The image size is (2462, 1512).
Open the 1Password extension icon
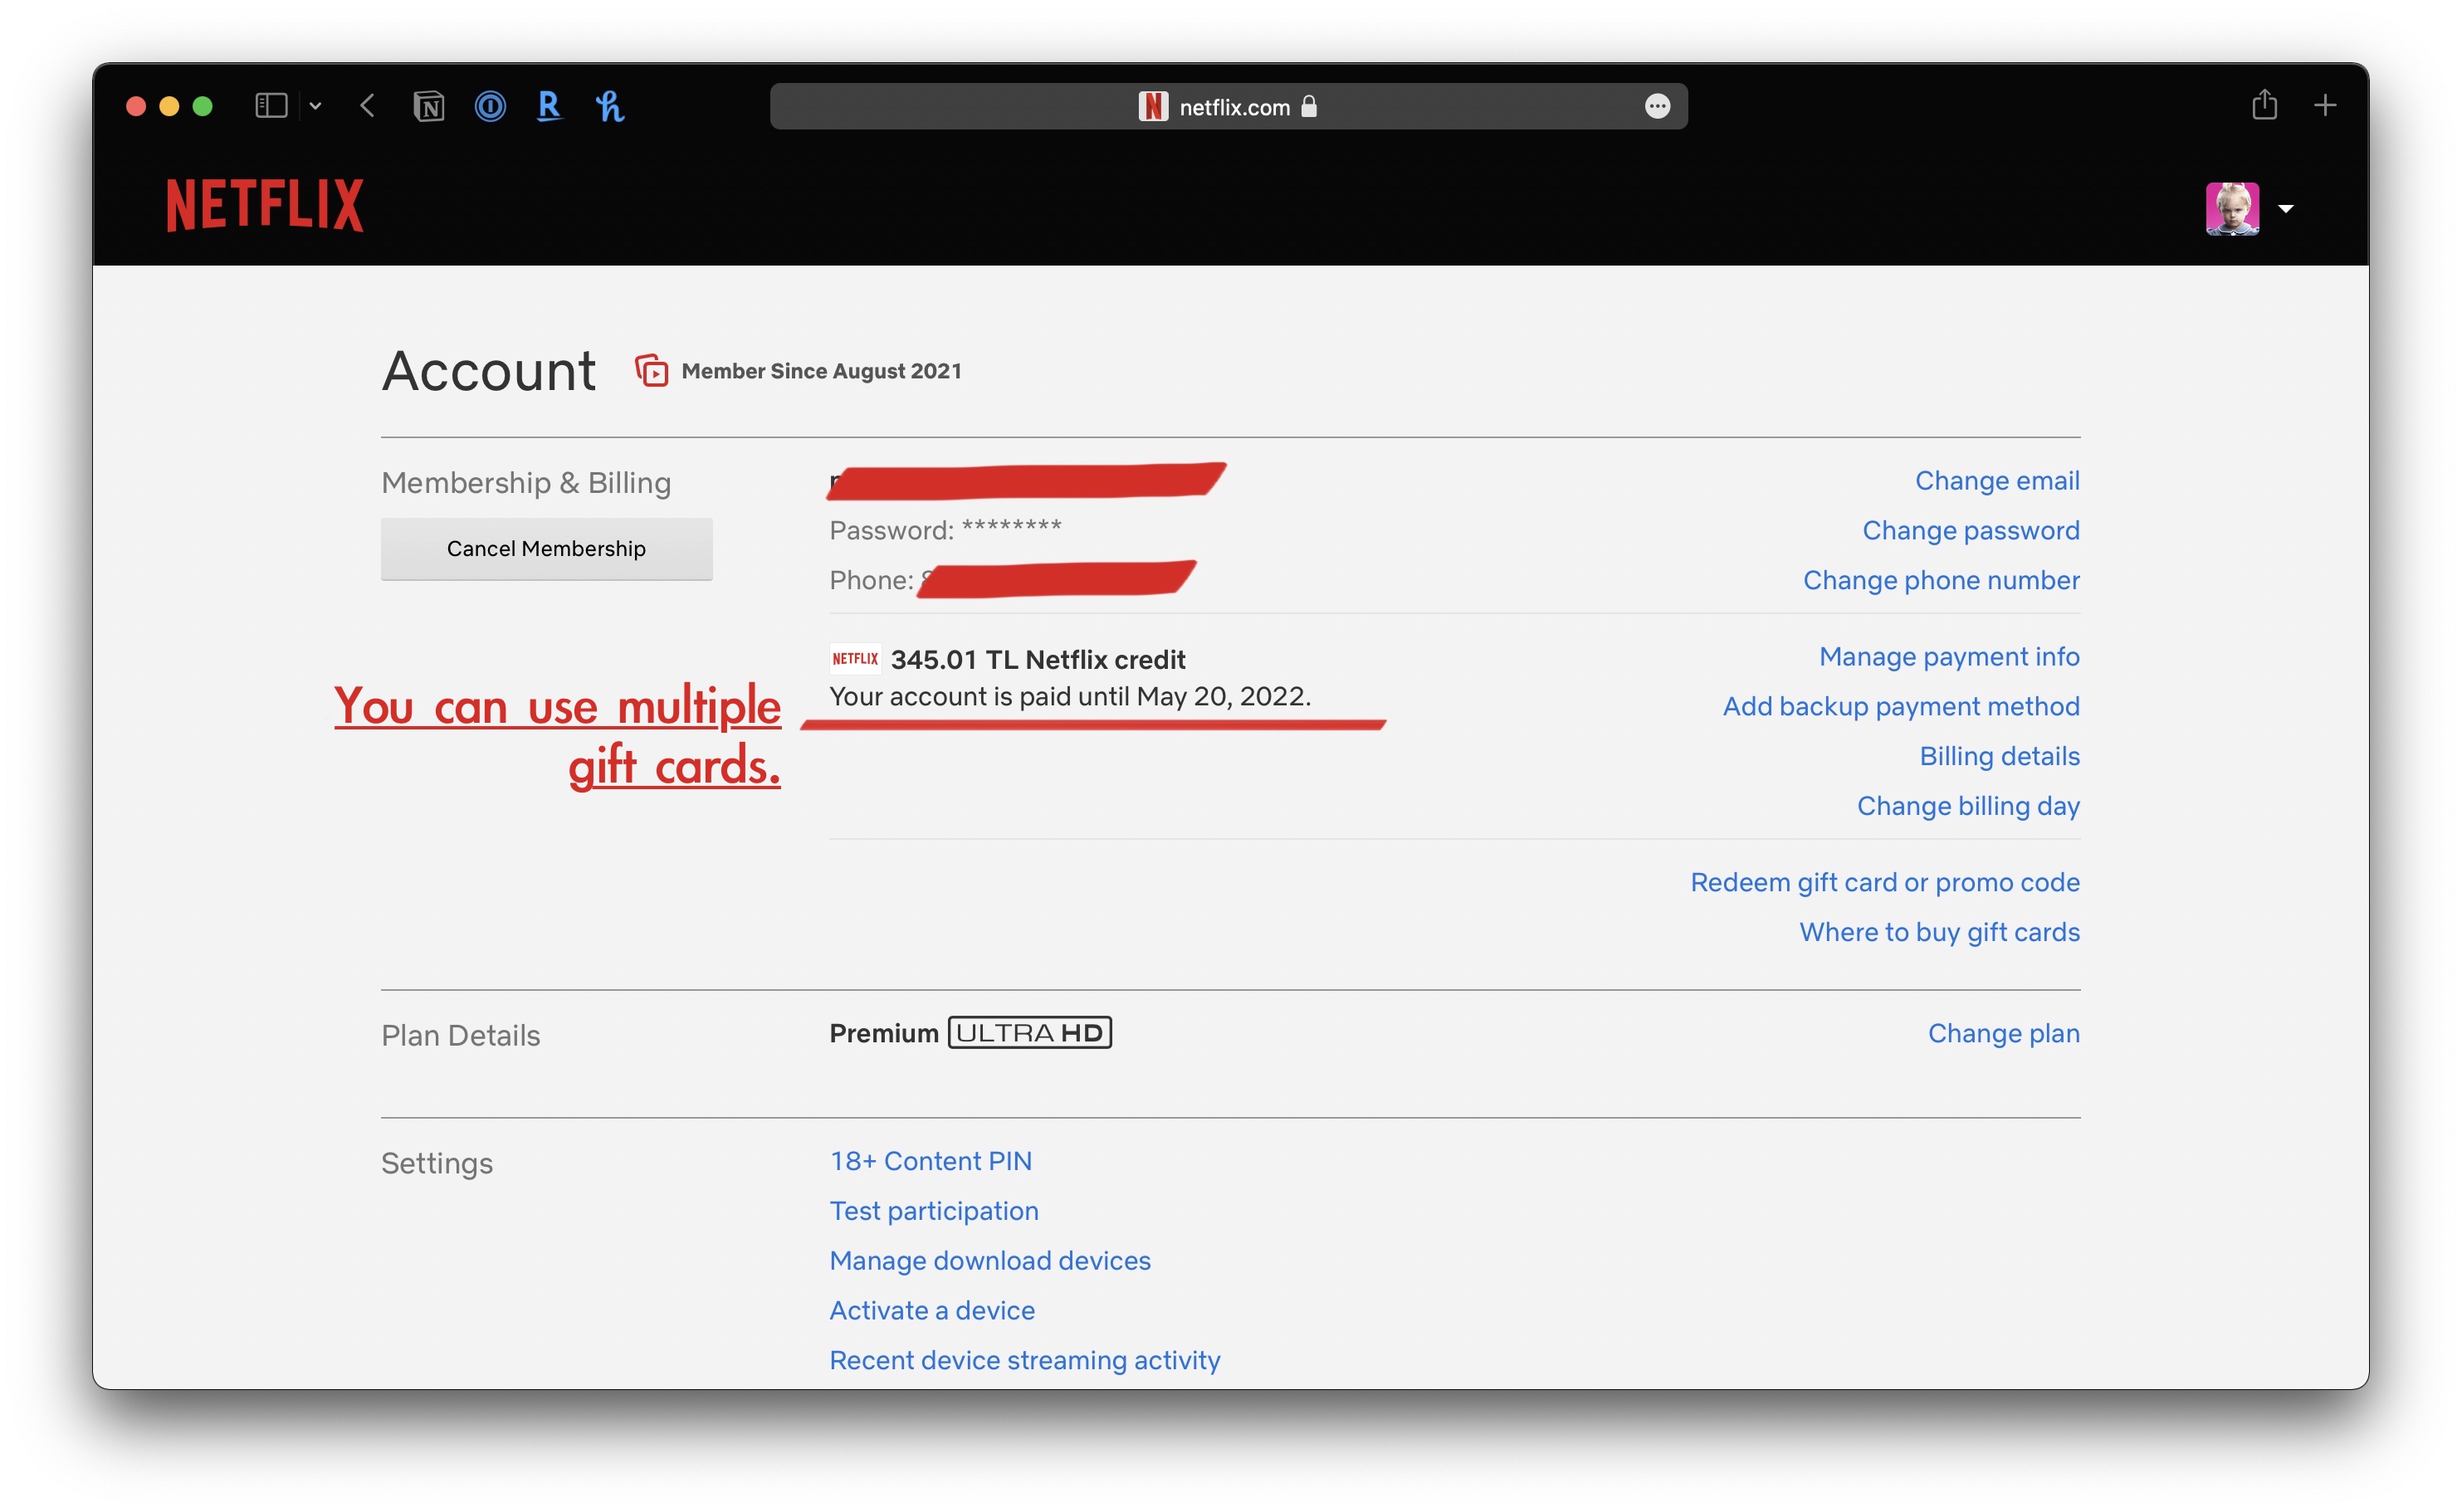[x=490, y=106]
